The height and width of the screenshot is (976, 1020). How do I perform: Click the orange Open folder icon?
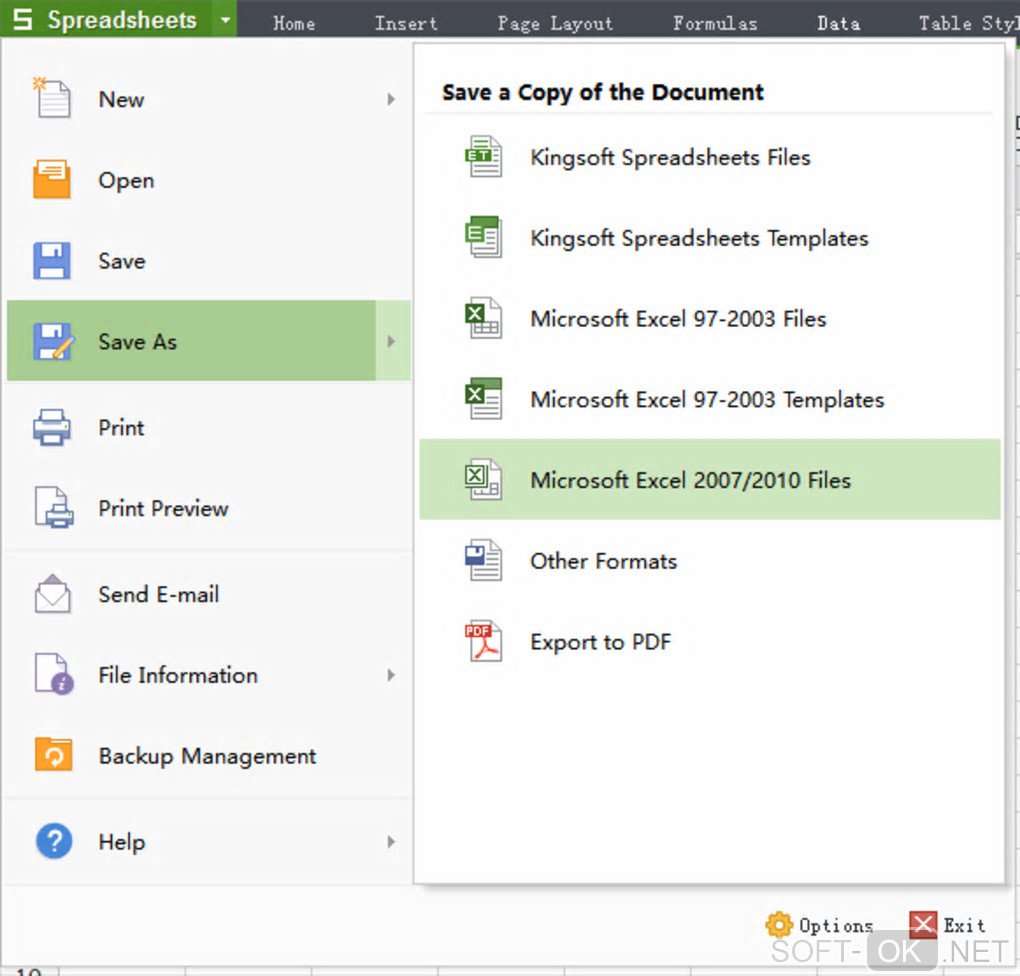coord(52,180)
